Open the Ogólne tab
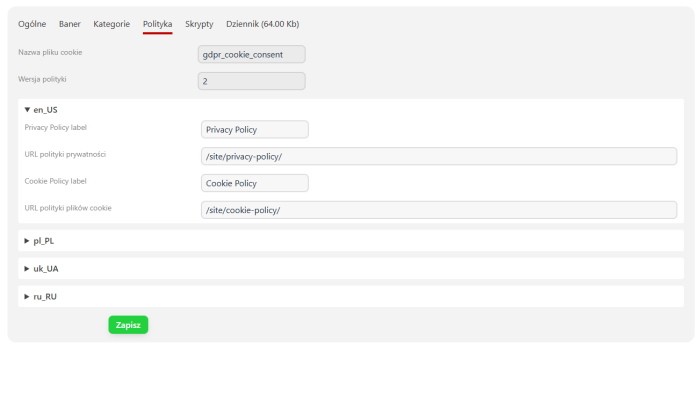Image resolution: width=700 pixels, height=409 pixels. pyautogui.click(x=32, y=23)
